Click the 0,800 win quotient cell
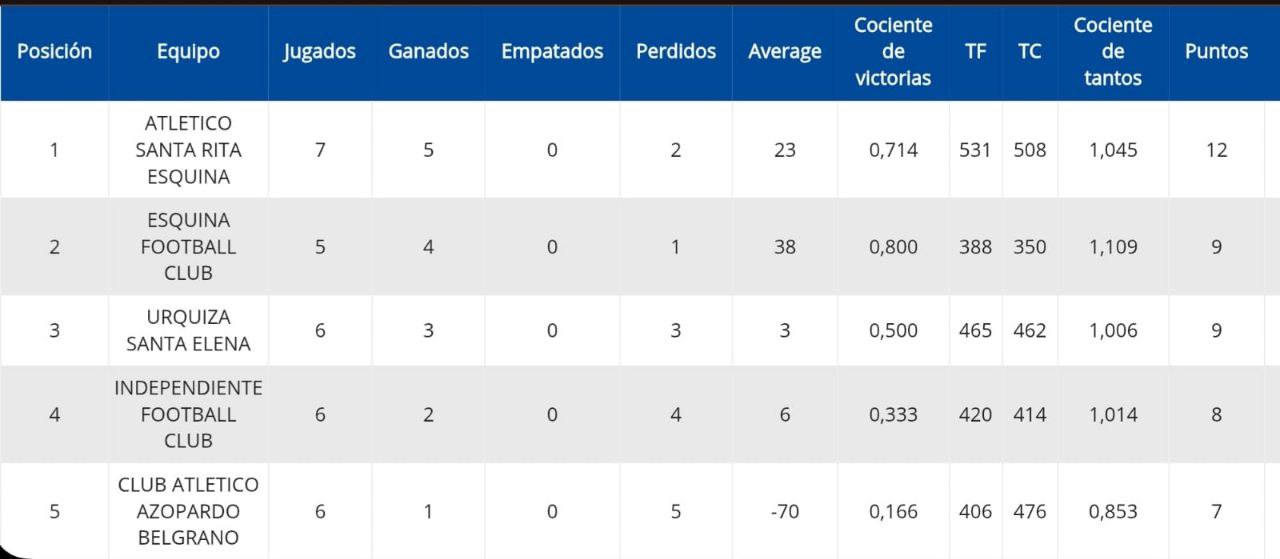The width and height of the screenshot is (1280, 559). click(893, 246)
